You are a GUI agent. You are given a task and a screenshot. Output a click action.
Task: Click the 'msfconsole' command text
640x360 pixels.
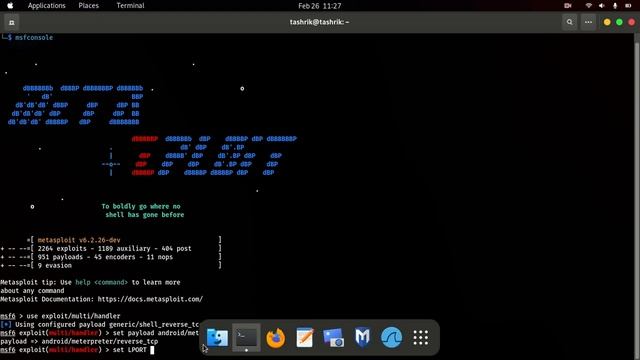tap(34, 38)
